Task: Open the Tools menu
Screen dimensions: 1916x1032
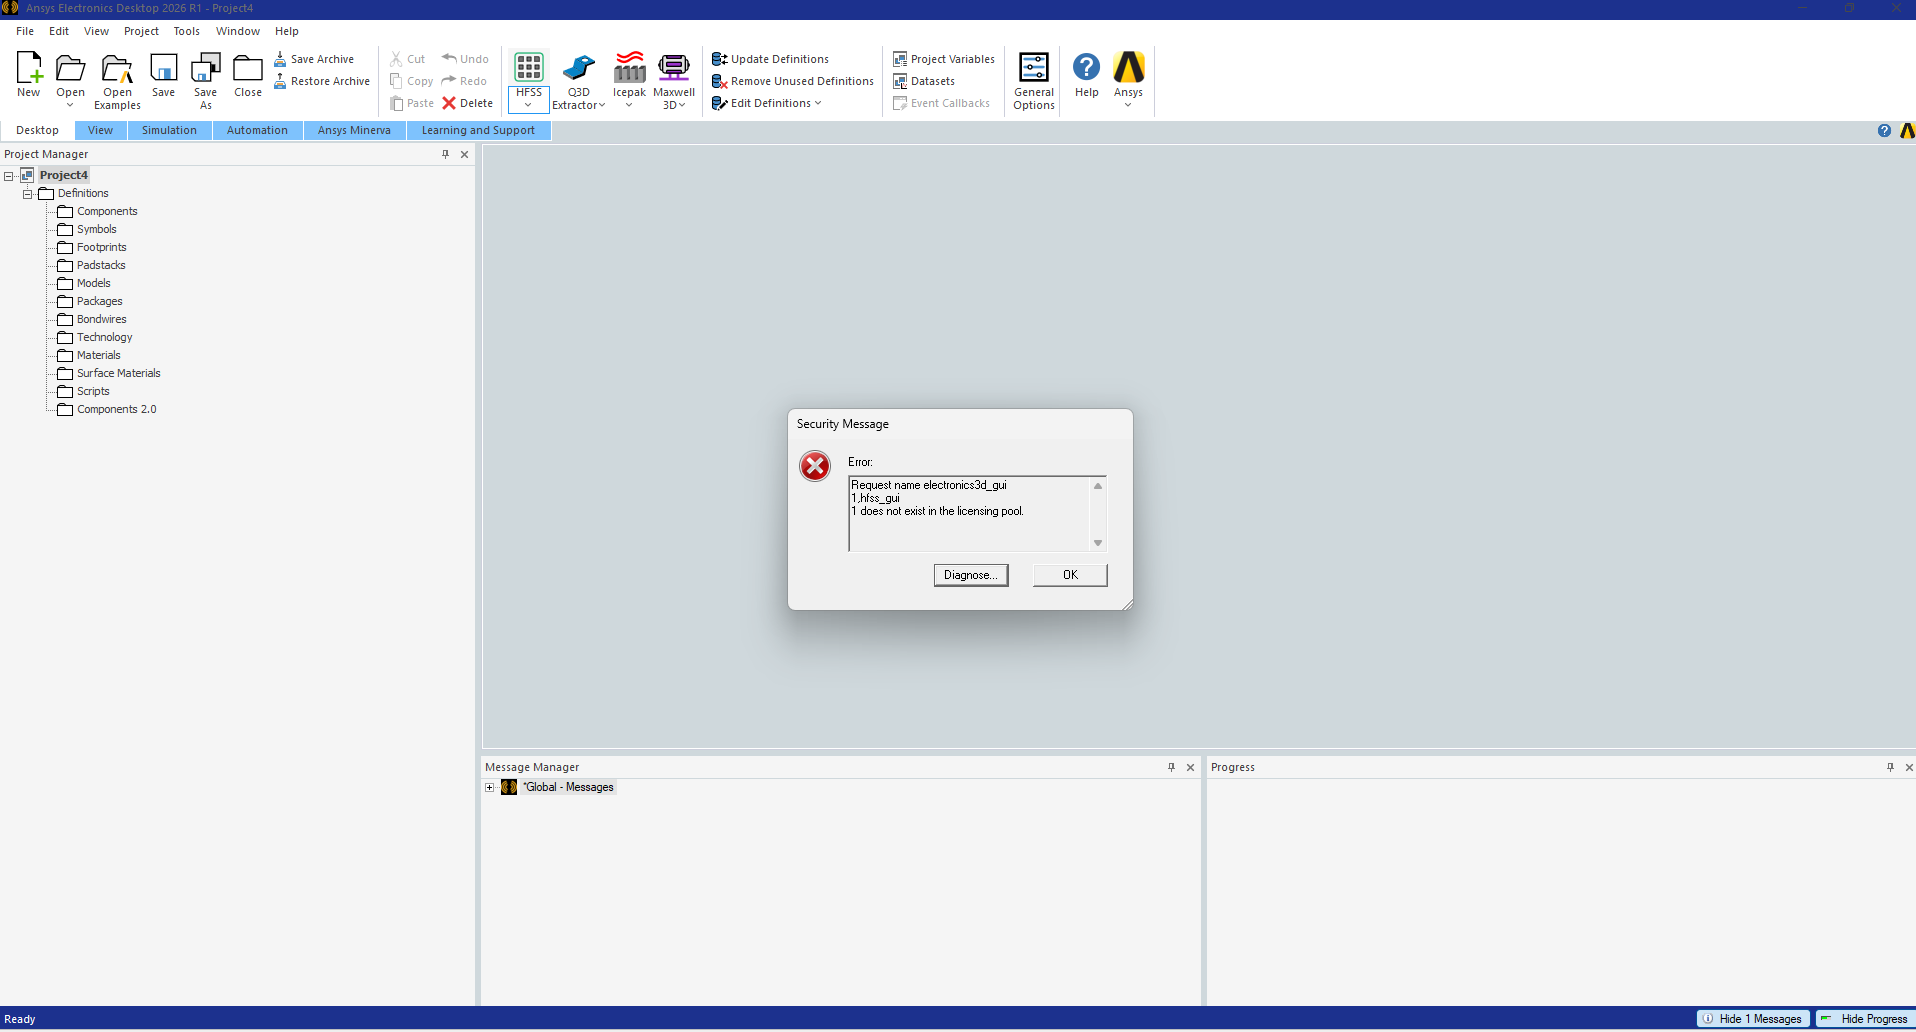Action: (x=187, y=31)
